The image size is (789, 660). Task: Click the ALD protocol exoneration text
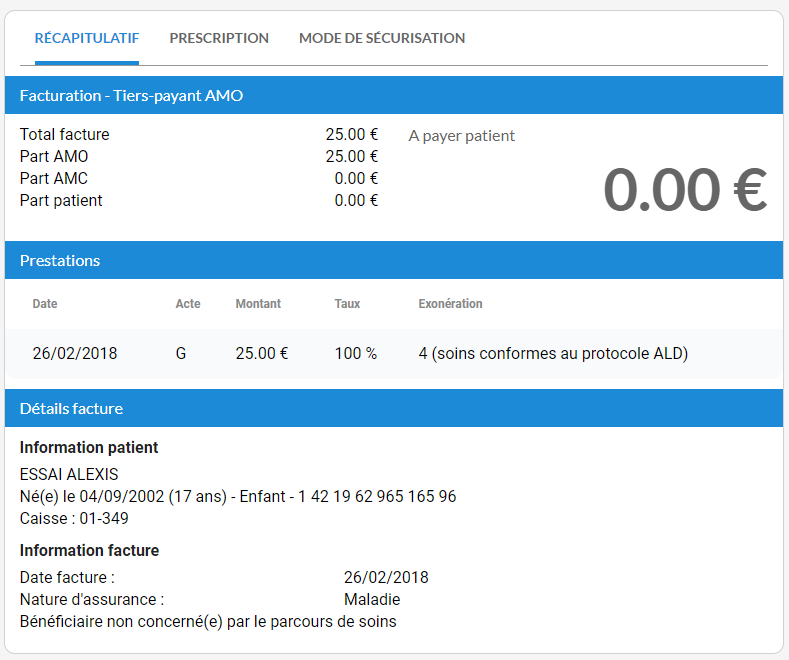(553, 353)
